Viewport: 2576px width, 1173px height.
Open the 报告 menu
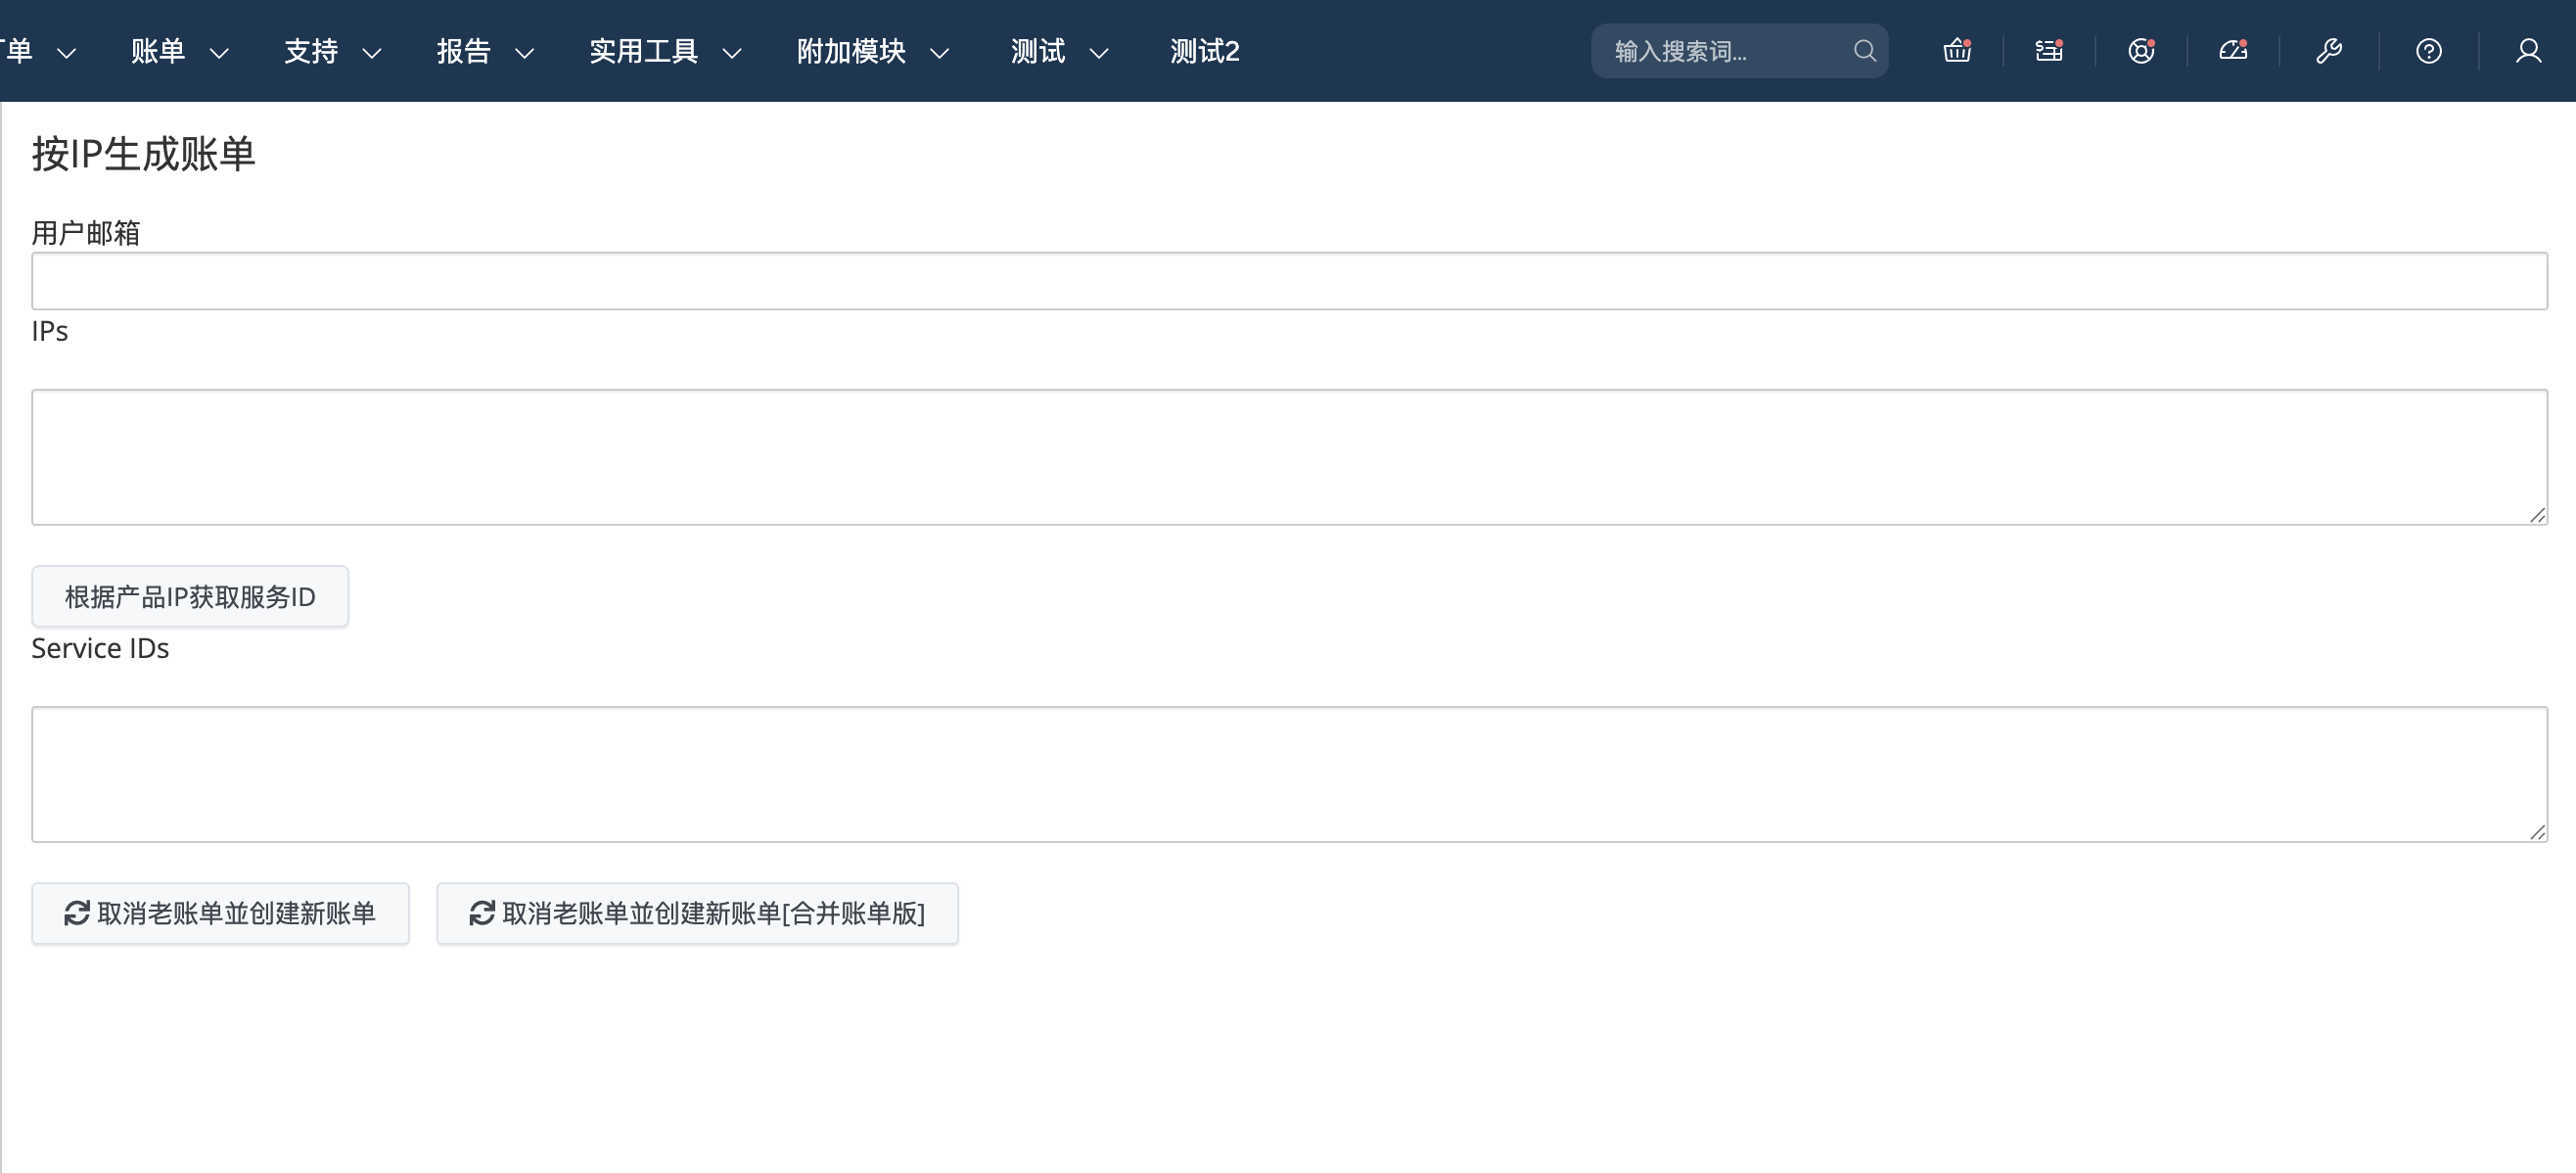pyautogui.click(x=485, y=51)
